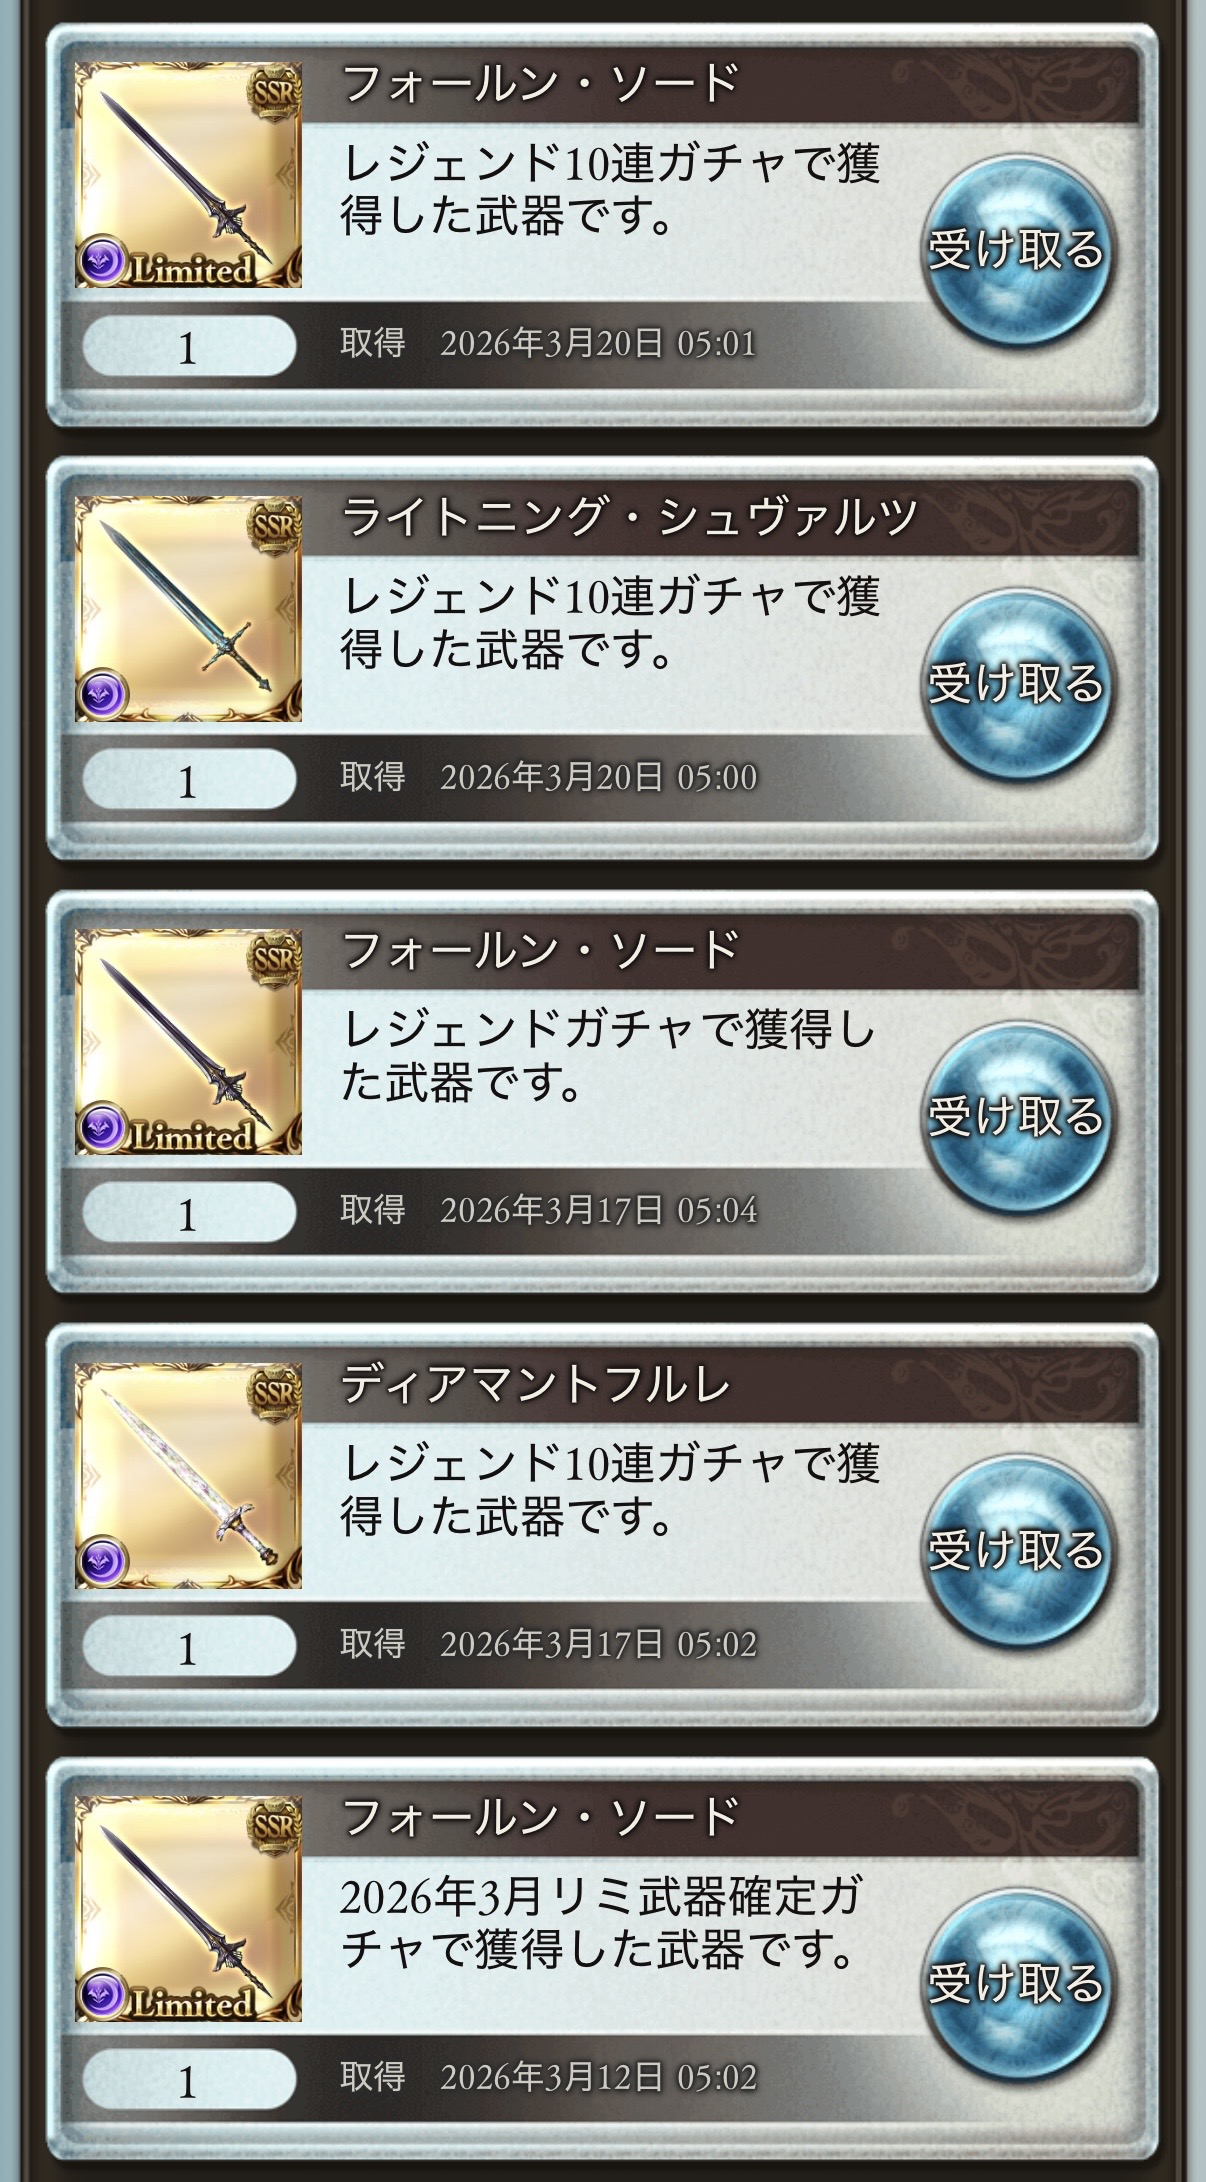This screenshot has width=1206, height=2182.
Task: Open ライトニング・シュヴァルツ sword thumbnail
Action: (x=188, y=609)
